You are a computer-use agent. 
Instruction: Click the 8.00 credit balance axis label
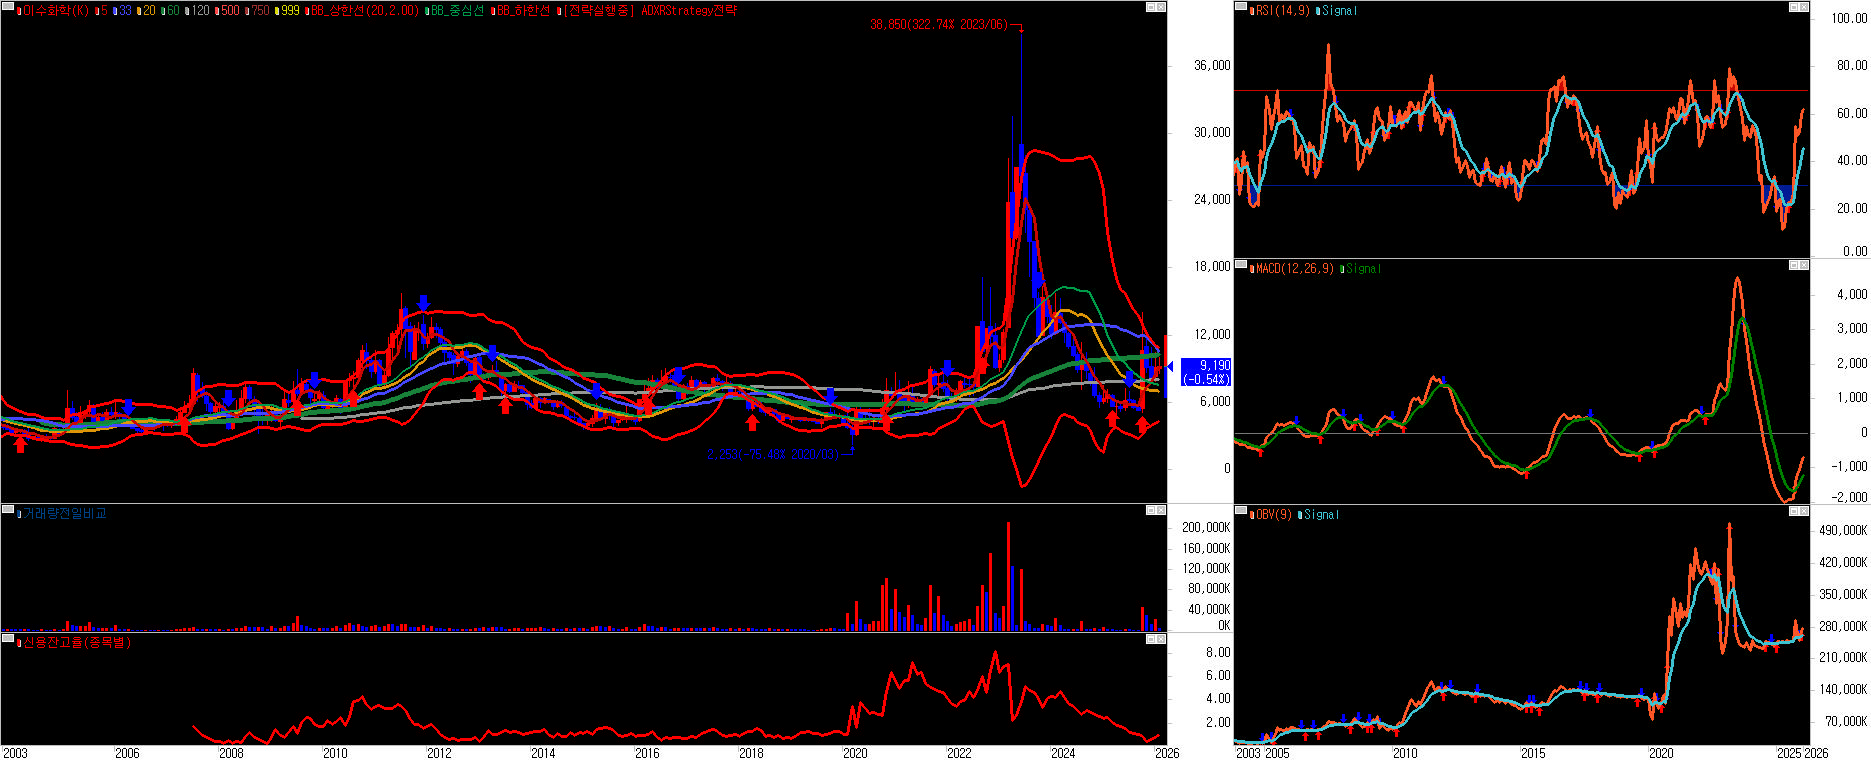[x=1218, y=652]
